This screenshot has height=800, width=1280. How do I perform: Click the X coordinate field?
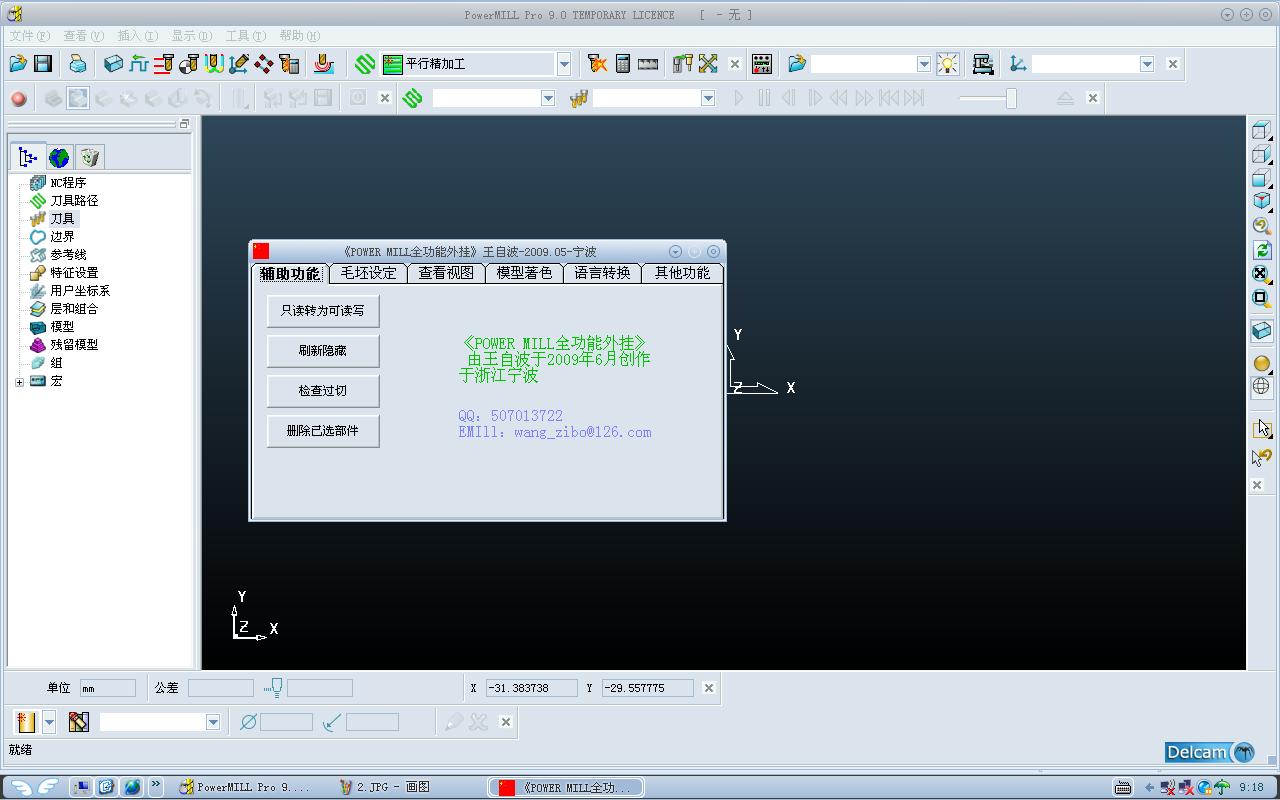[x=532, y=688]
